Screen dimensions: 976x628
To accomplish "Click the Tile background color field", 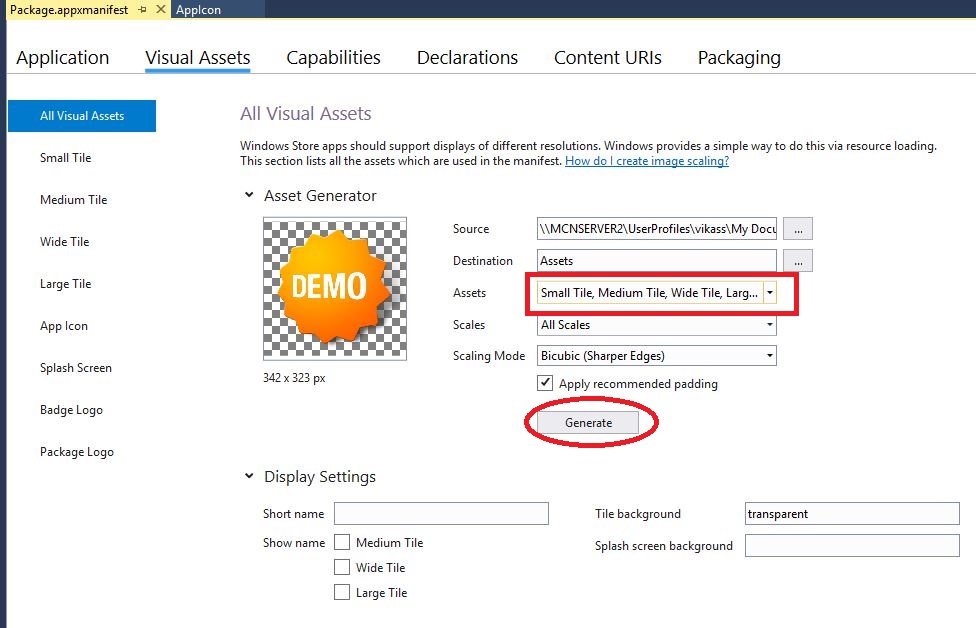I will coord(852,514).
